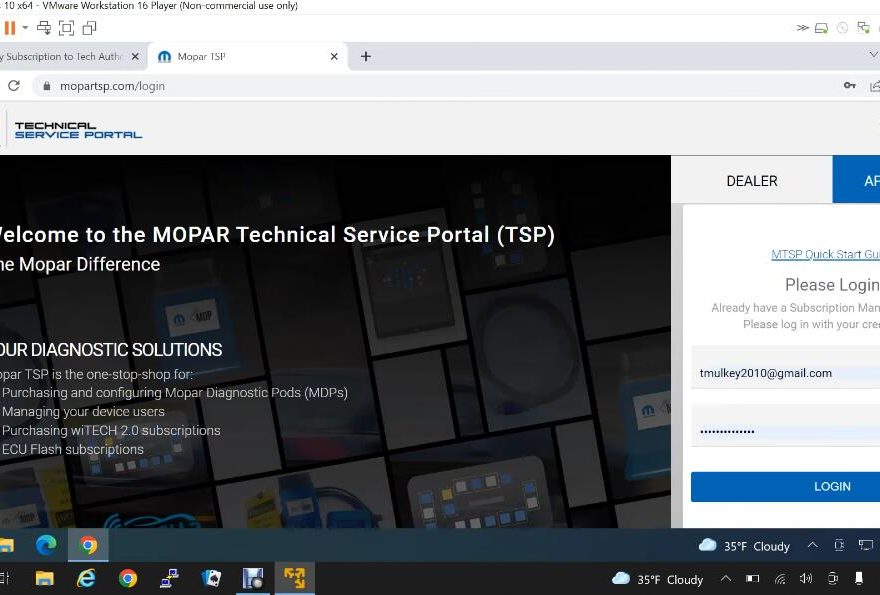Open the Chrome tab search chevron
Screen dimensions: 880x595
(873, 54)
